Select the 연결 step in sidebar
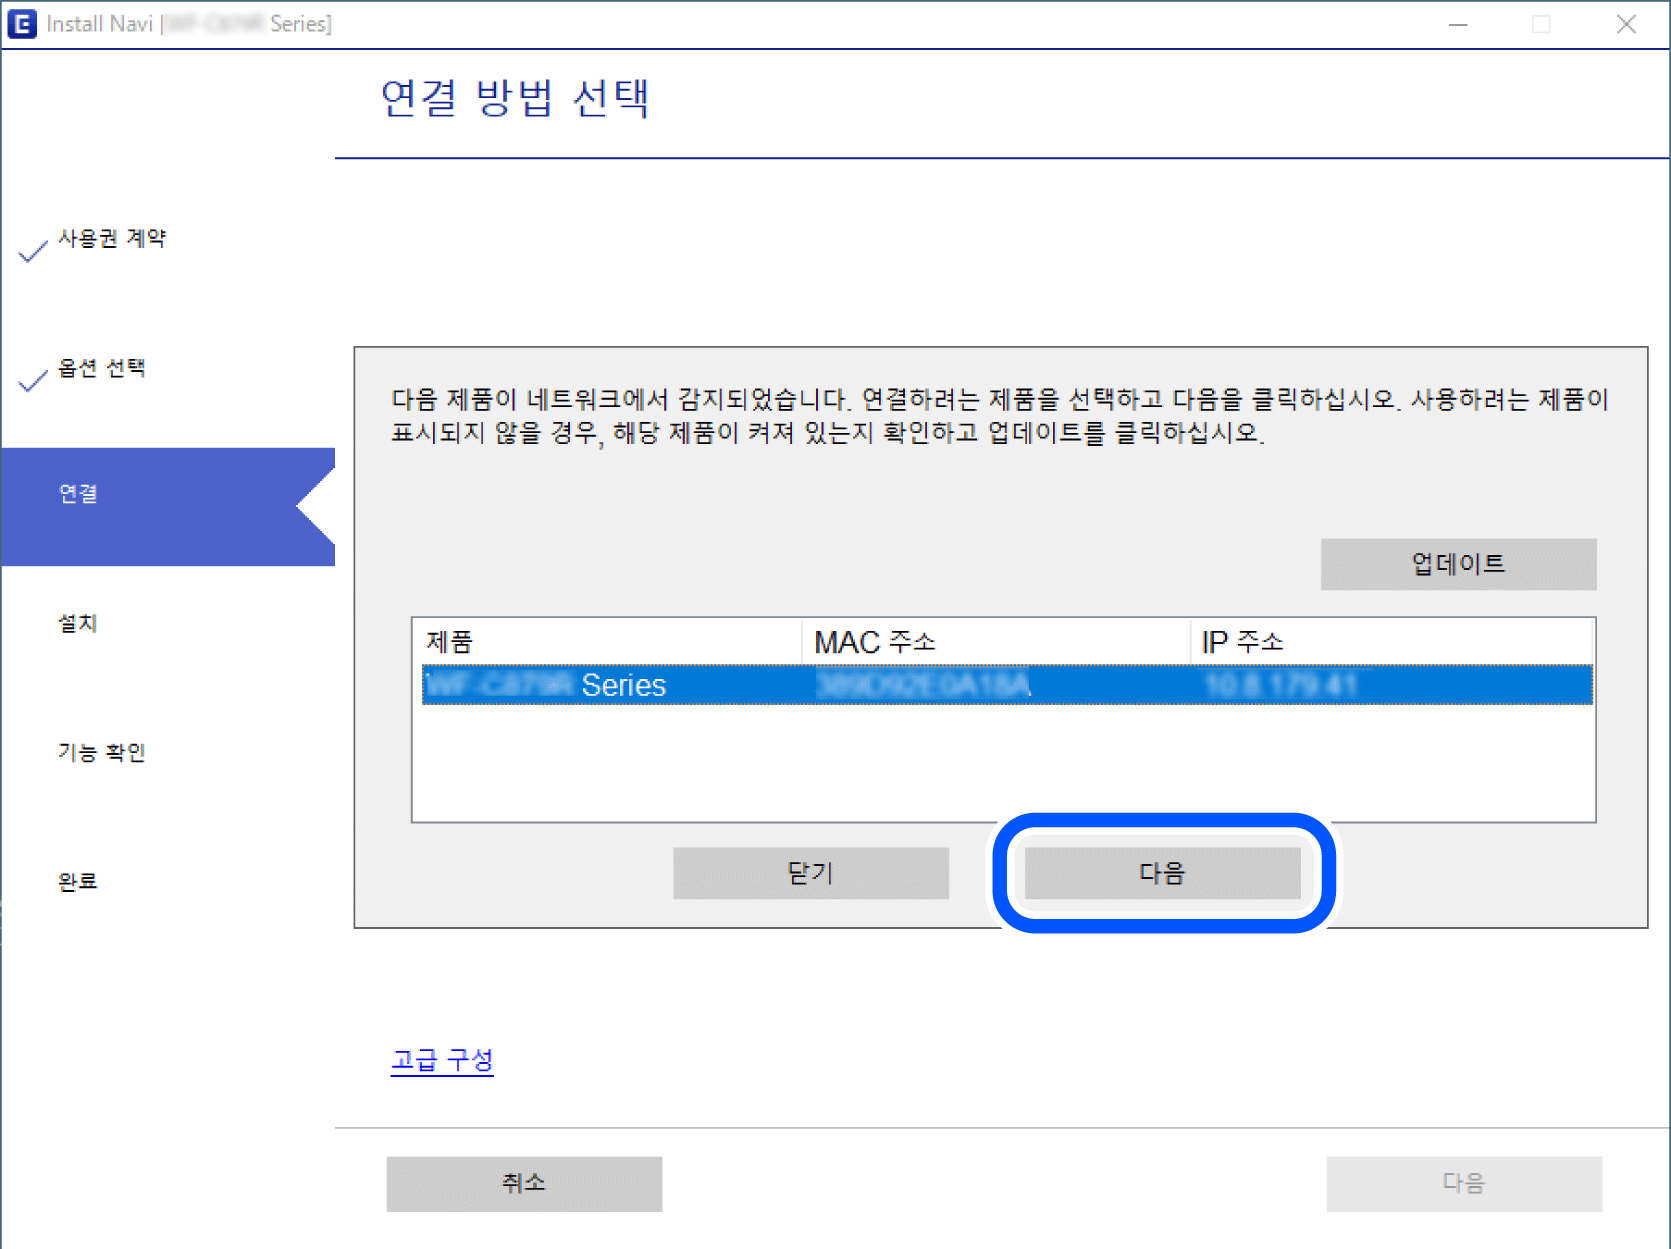Viewport: 1671px width, 1249px height. [78, 494]
